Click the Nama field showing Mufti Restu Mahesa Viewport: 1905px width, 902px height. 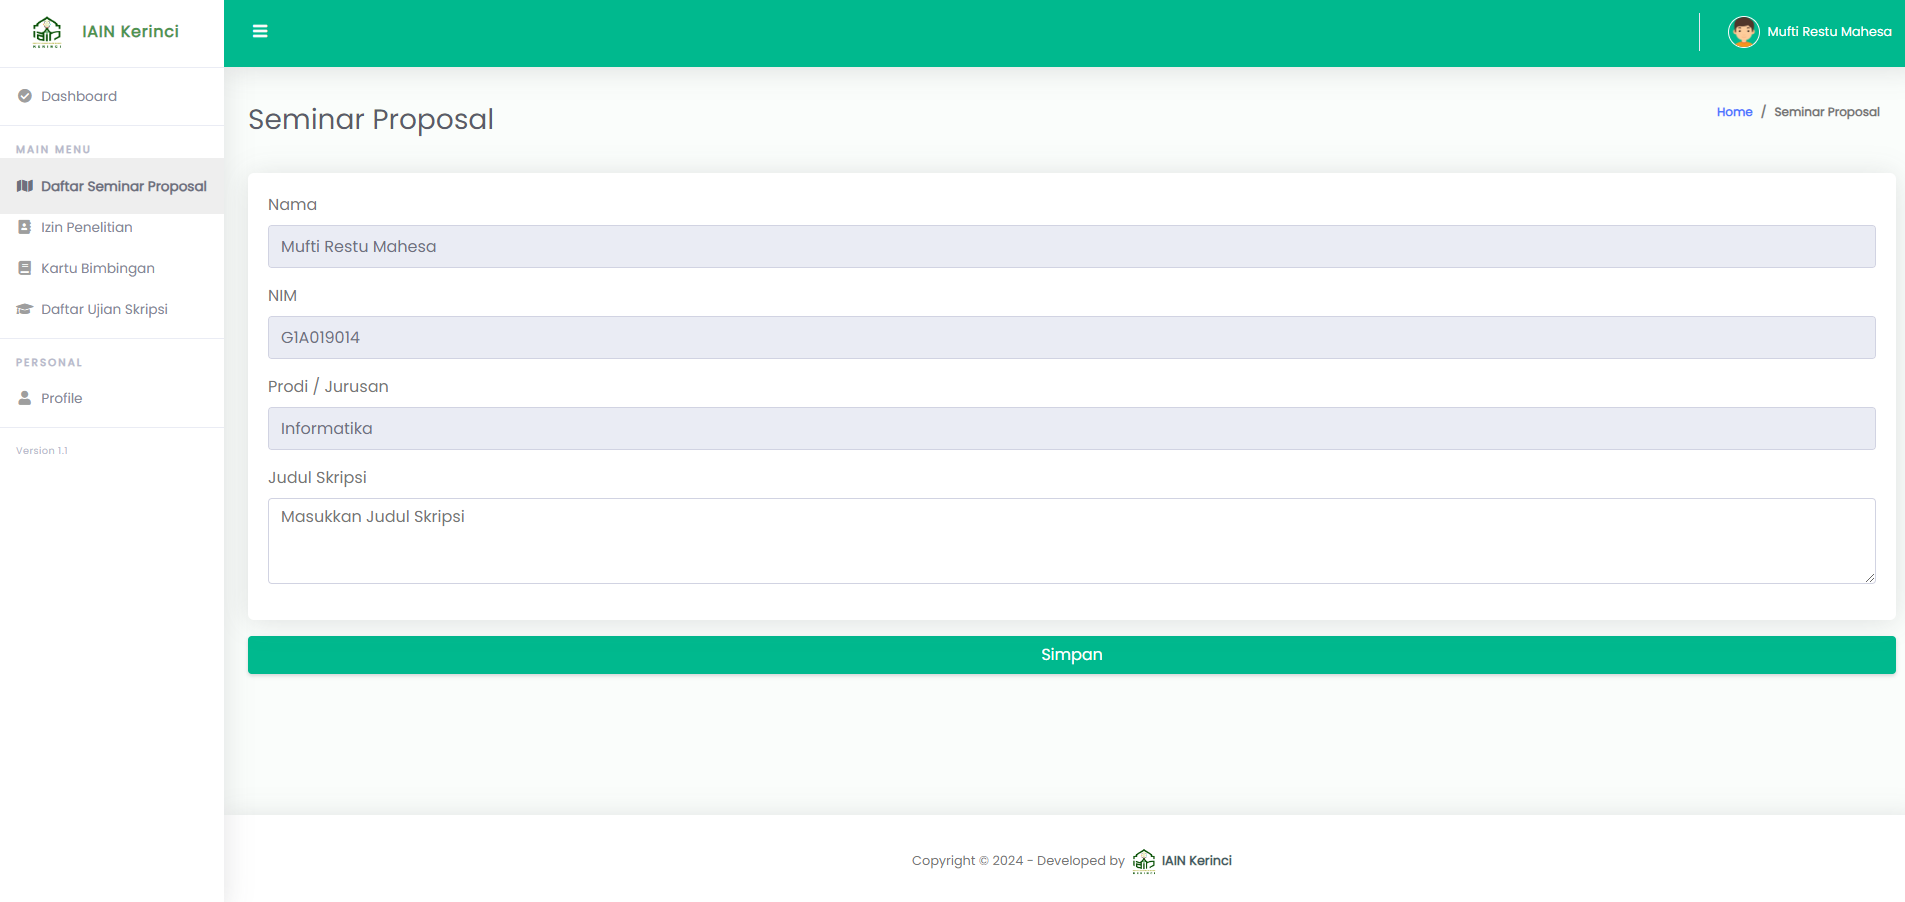pos(1072,247)
